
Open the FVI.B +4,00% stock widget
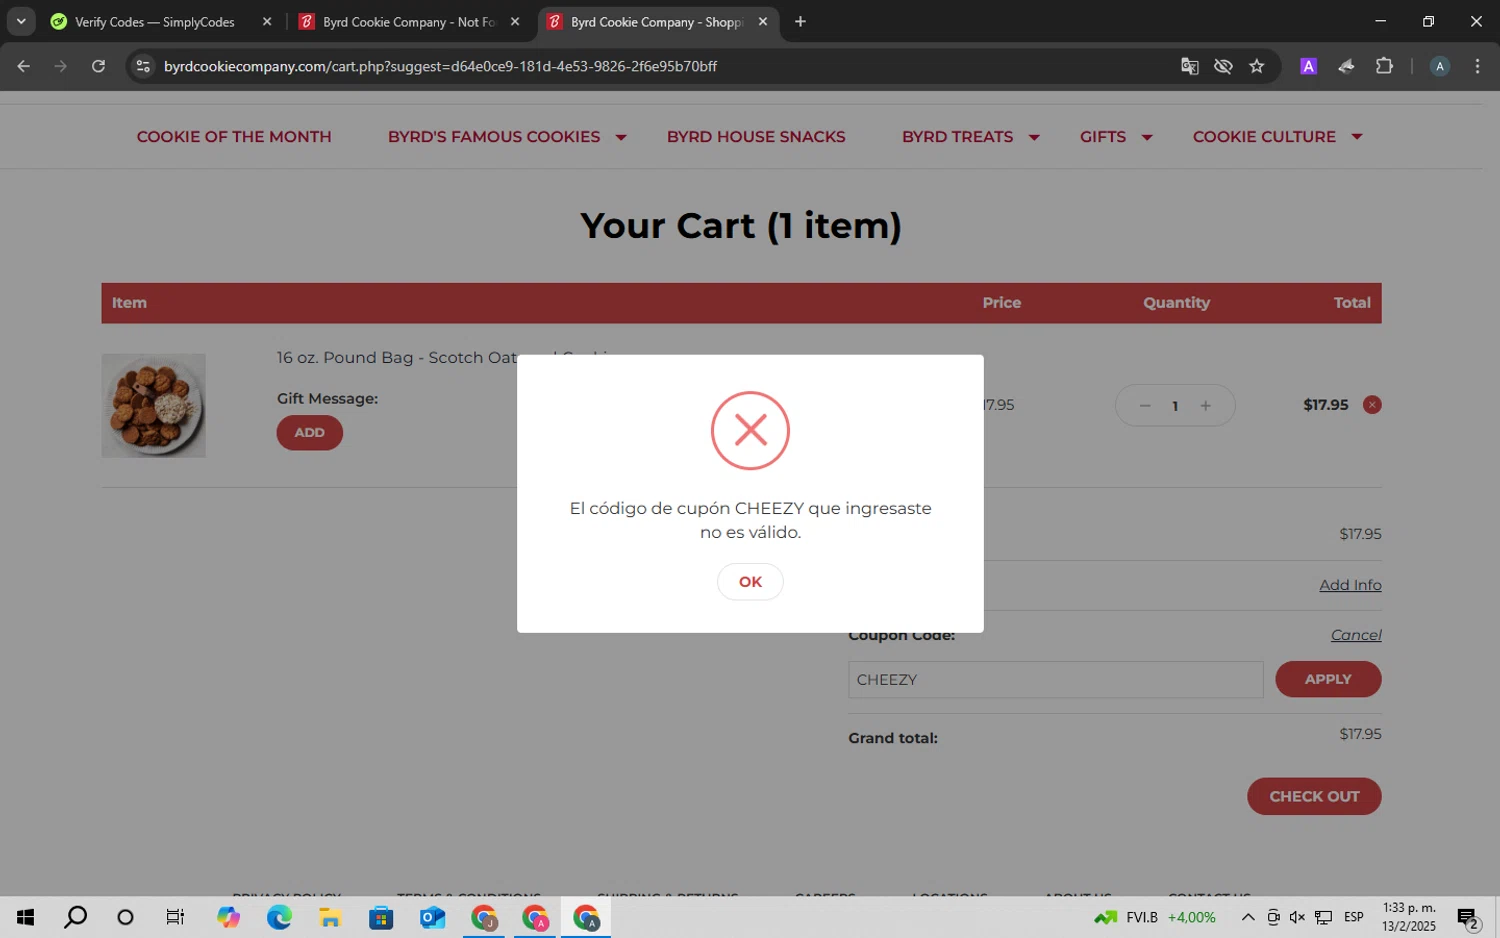pyautogui.click(x=1155, y=917)
